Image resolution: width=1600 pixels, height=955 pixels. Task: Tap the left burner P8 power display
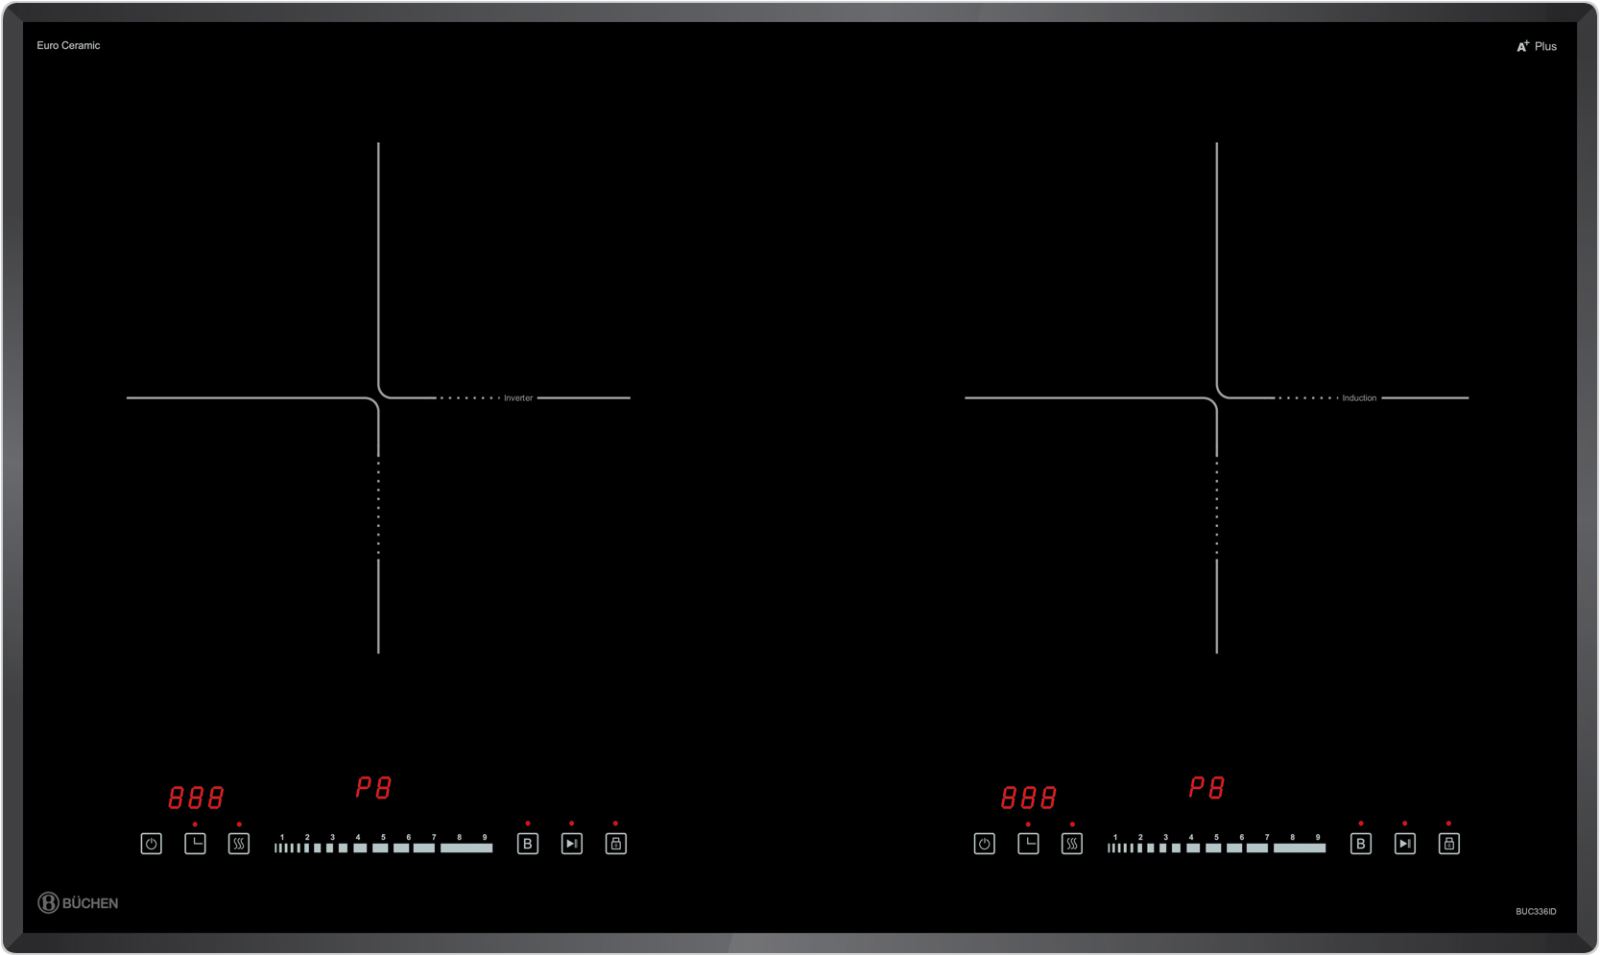(374, 788)
